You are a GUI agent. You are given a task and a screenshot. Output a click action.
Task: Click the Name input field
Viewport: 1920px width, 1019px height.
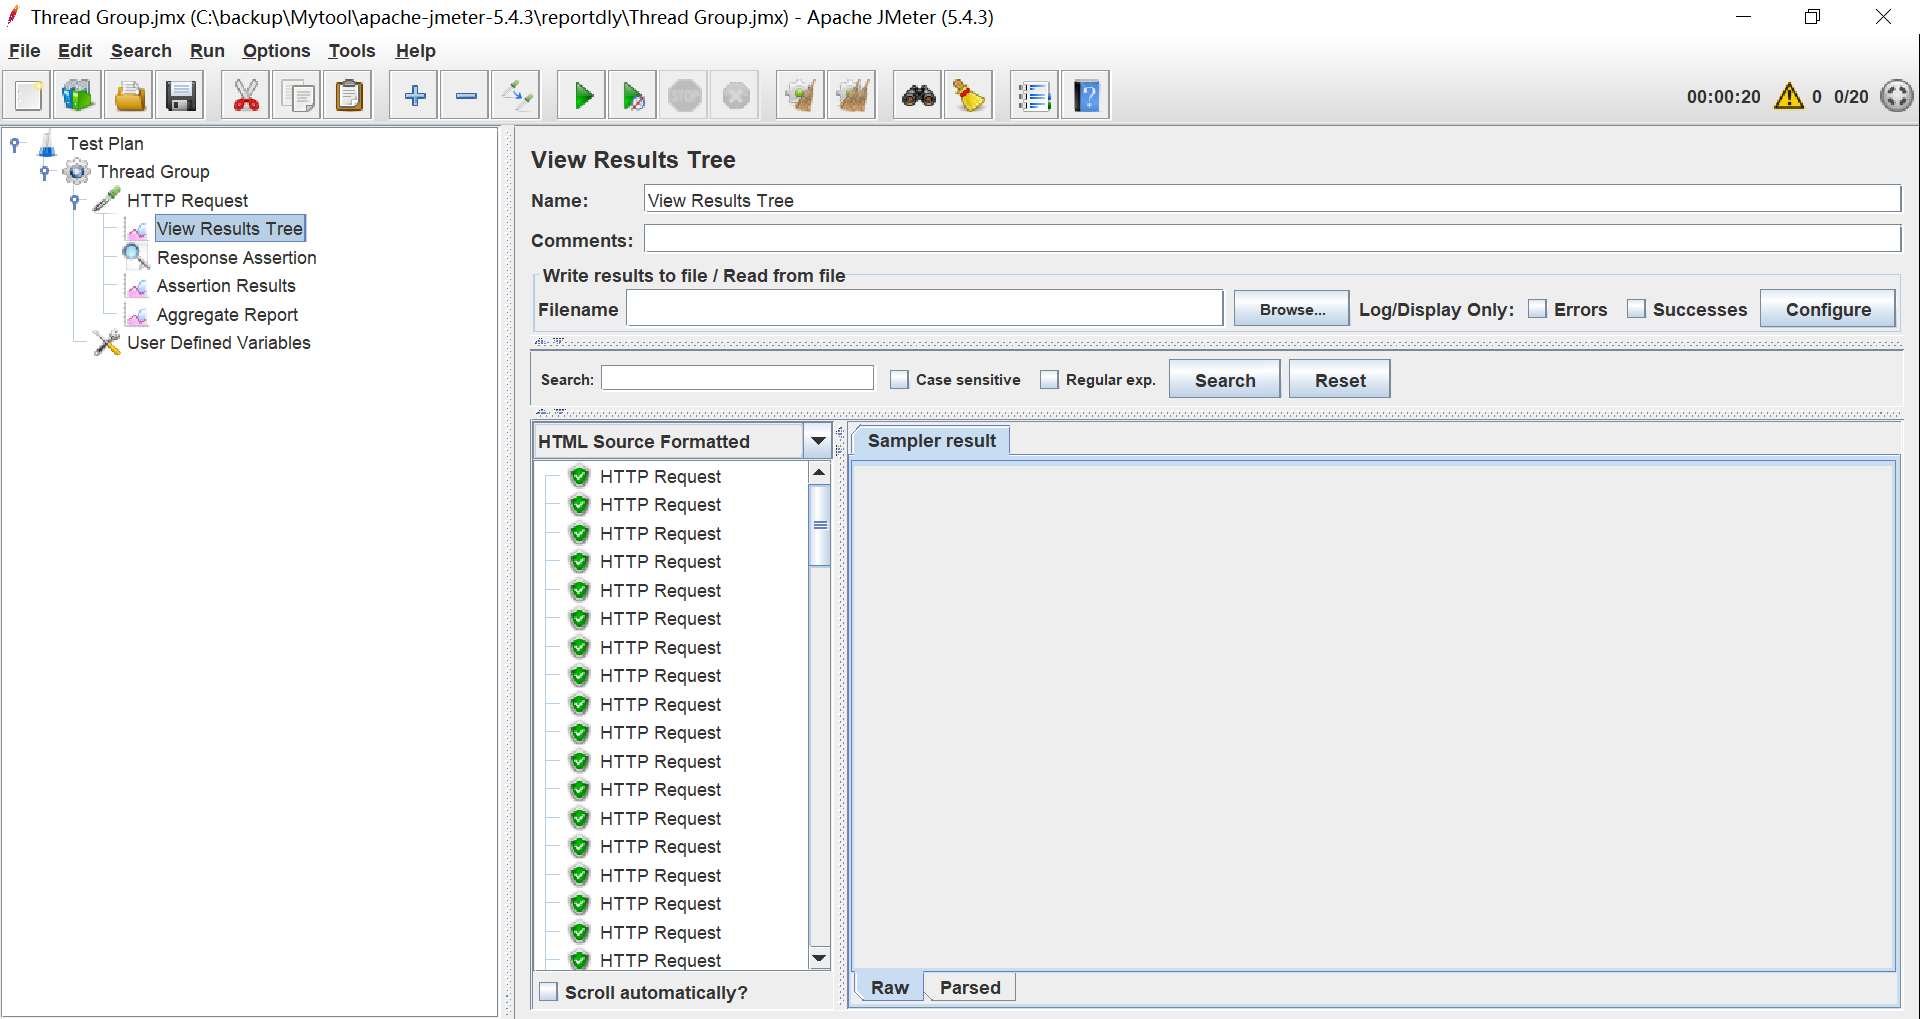(1272, 200)
